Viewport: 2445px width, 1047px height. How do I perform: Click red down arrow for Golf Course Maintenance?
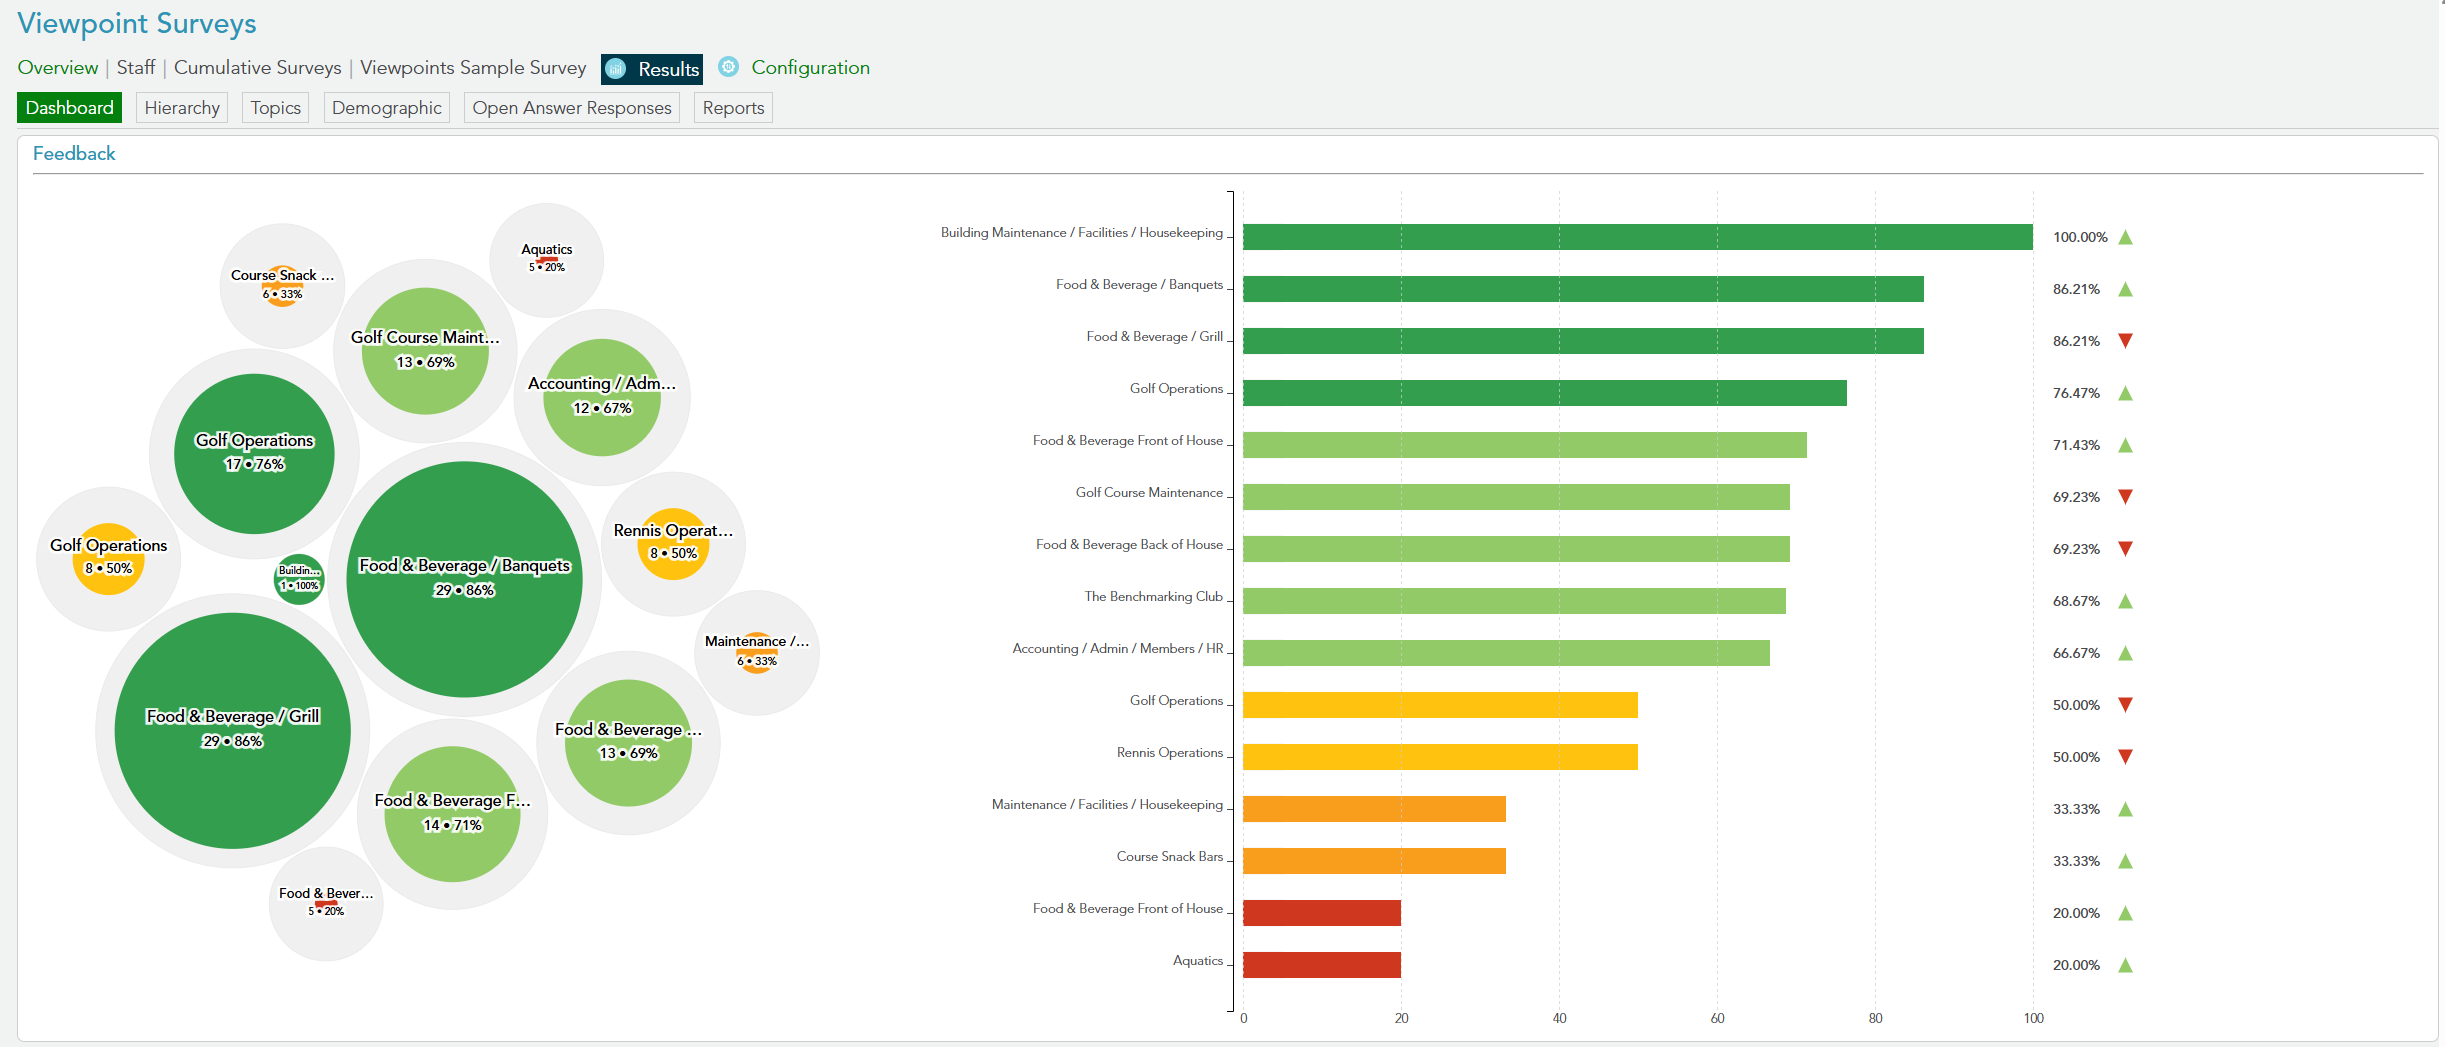click(x=2125, y=497)
